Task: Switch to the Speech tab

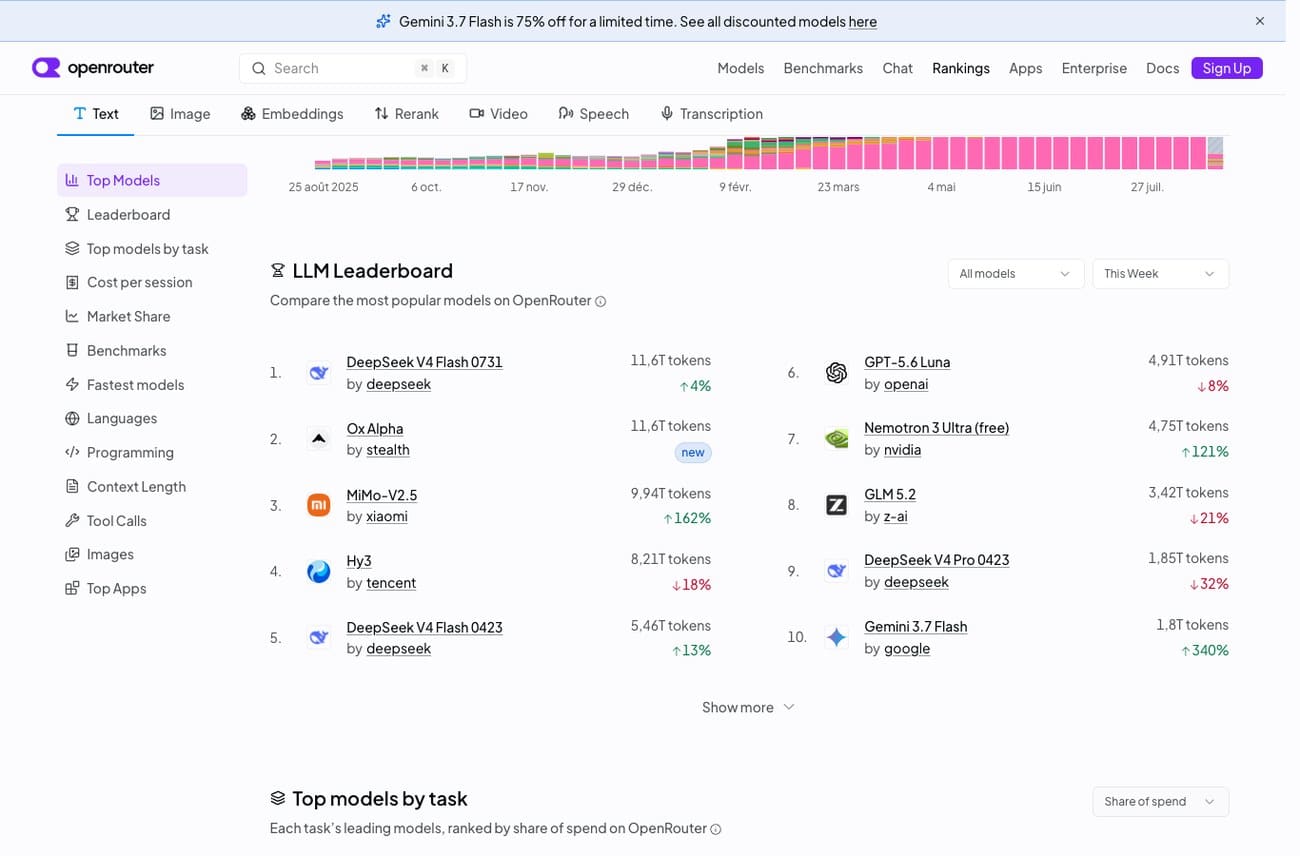Action: pos(594,114)
